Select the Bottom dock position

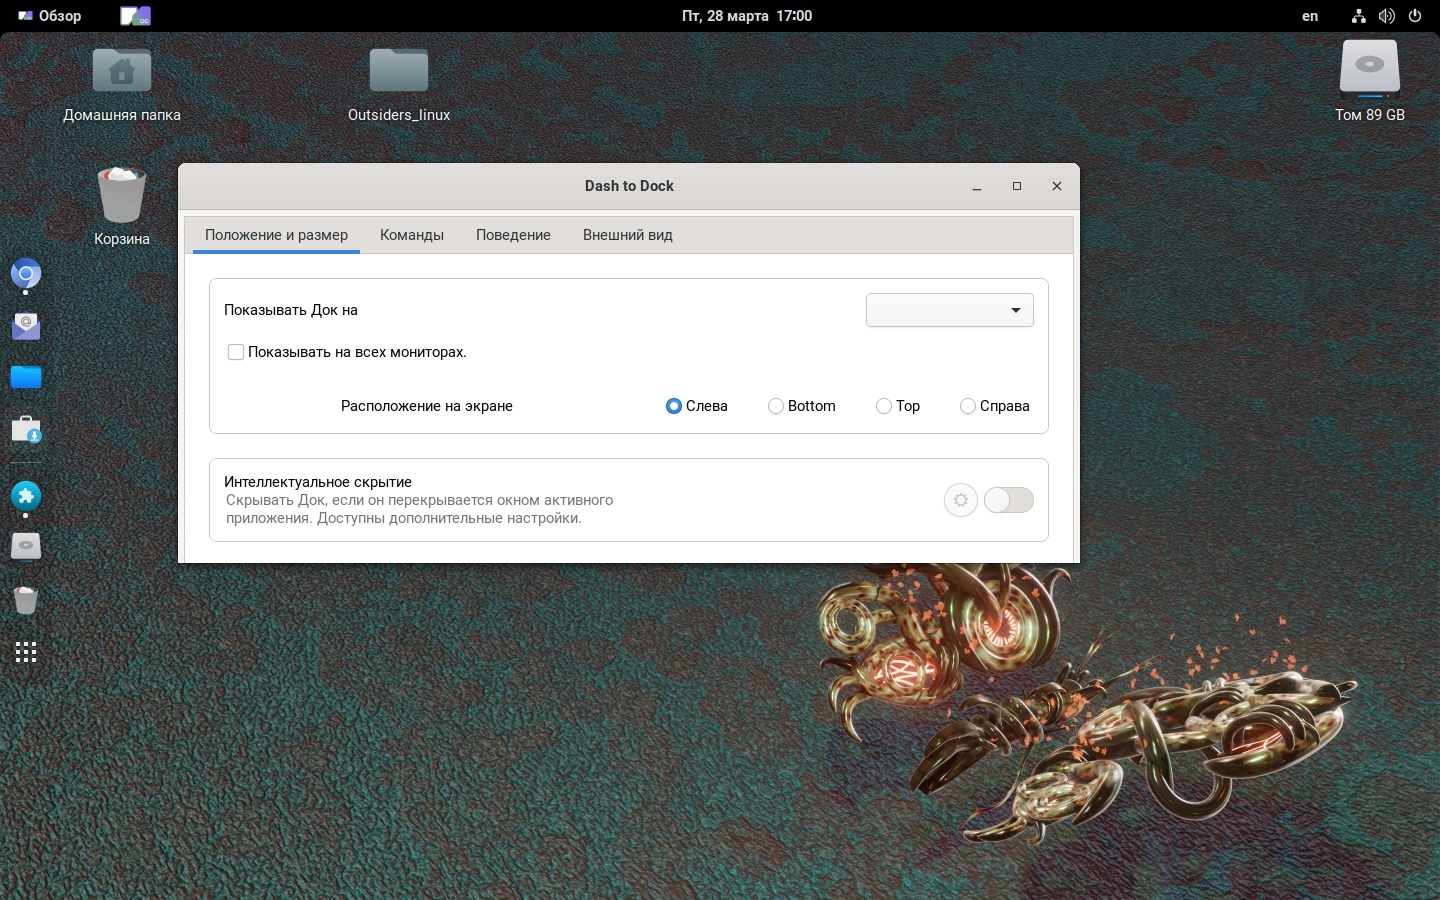[776, 406]
